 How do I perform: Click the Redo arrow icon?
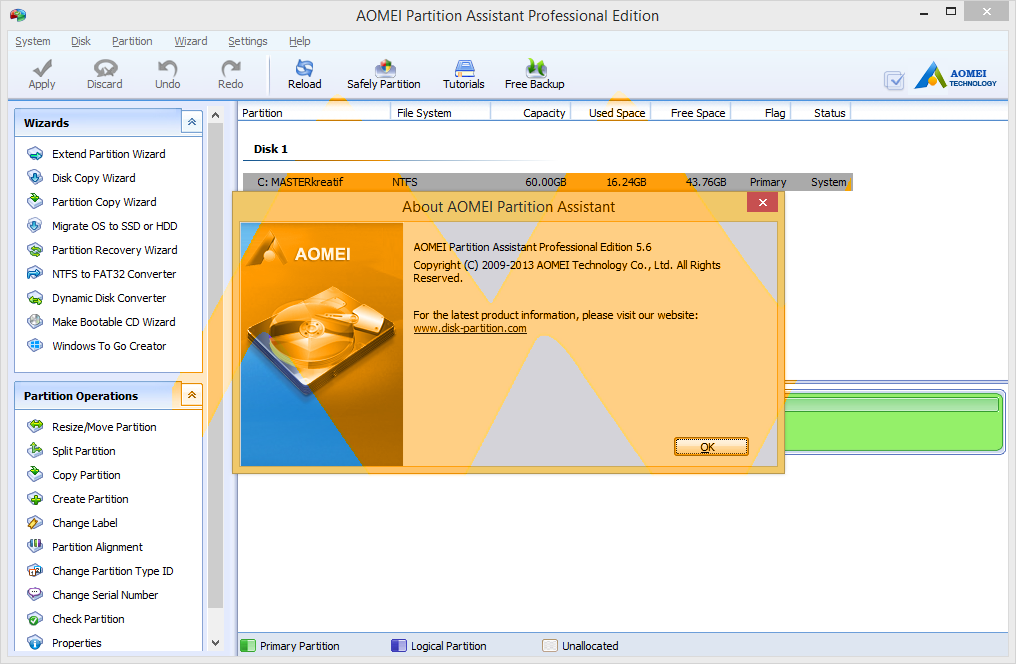point(231,68)
